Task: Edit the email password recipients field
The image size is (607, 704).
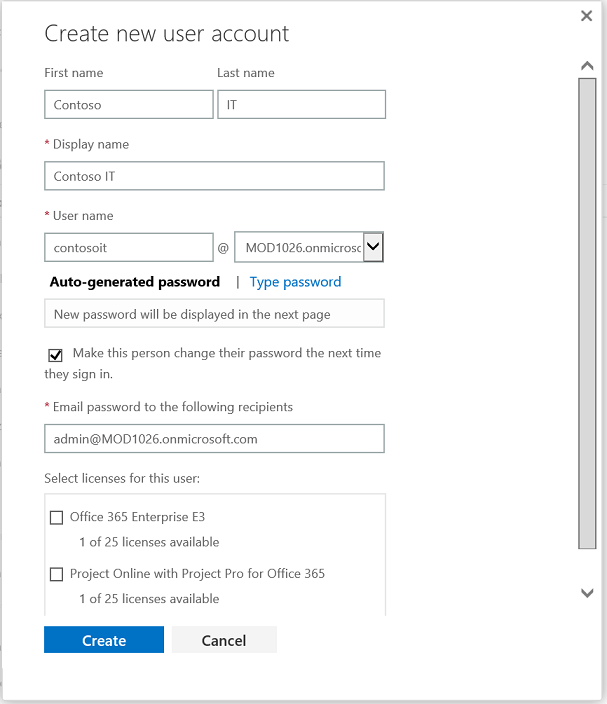Action: click(214, 438)
